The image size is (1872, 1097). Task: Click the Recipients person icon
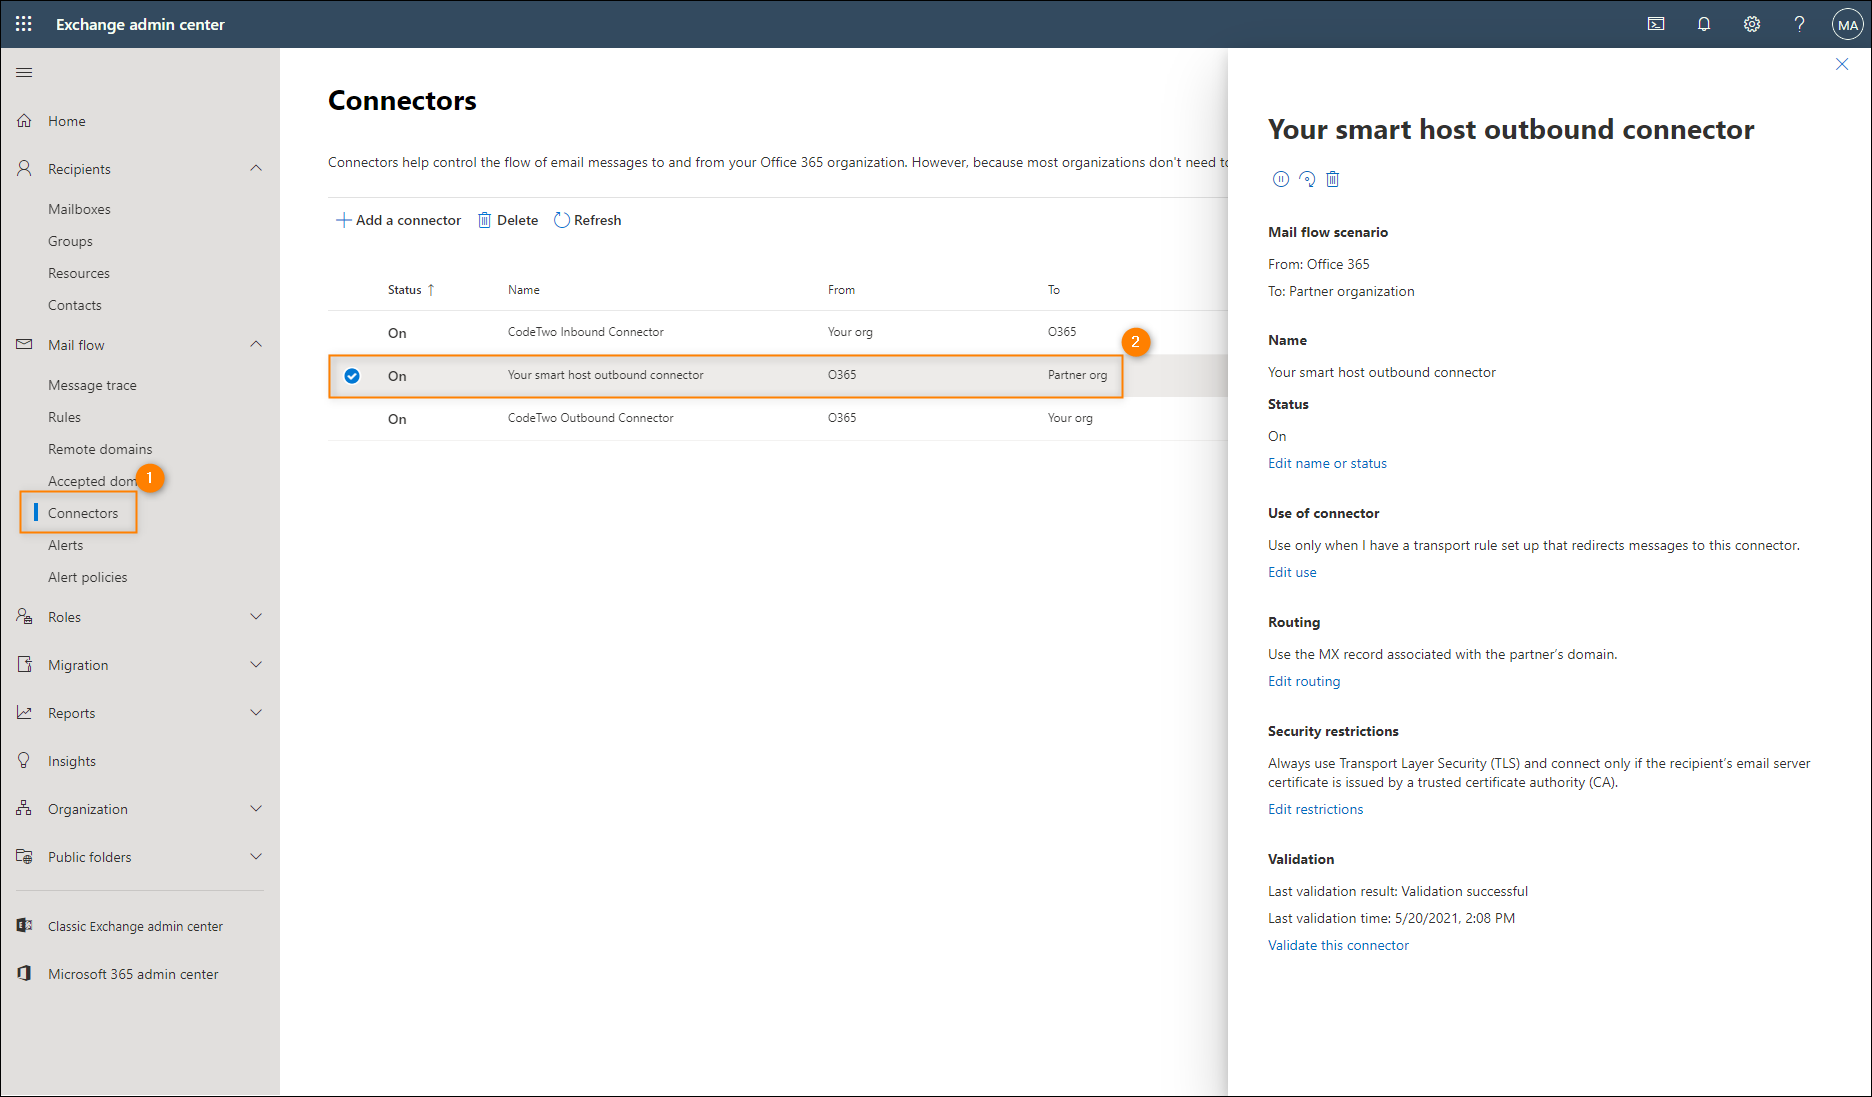pos(24,168)
